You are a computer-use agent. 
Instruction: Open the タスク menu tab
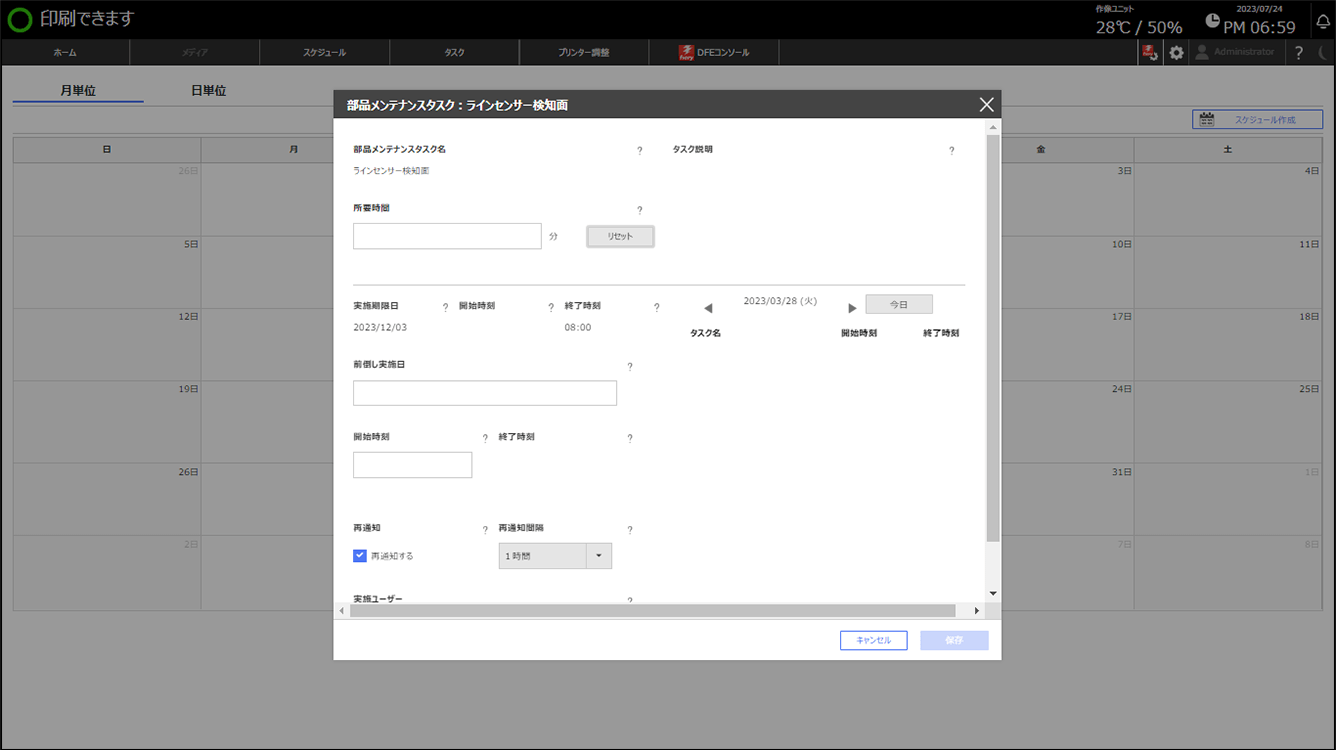(454, 52)
